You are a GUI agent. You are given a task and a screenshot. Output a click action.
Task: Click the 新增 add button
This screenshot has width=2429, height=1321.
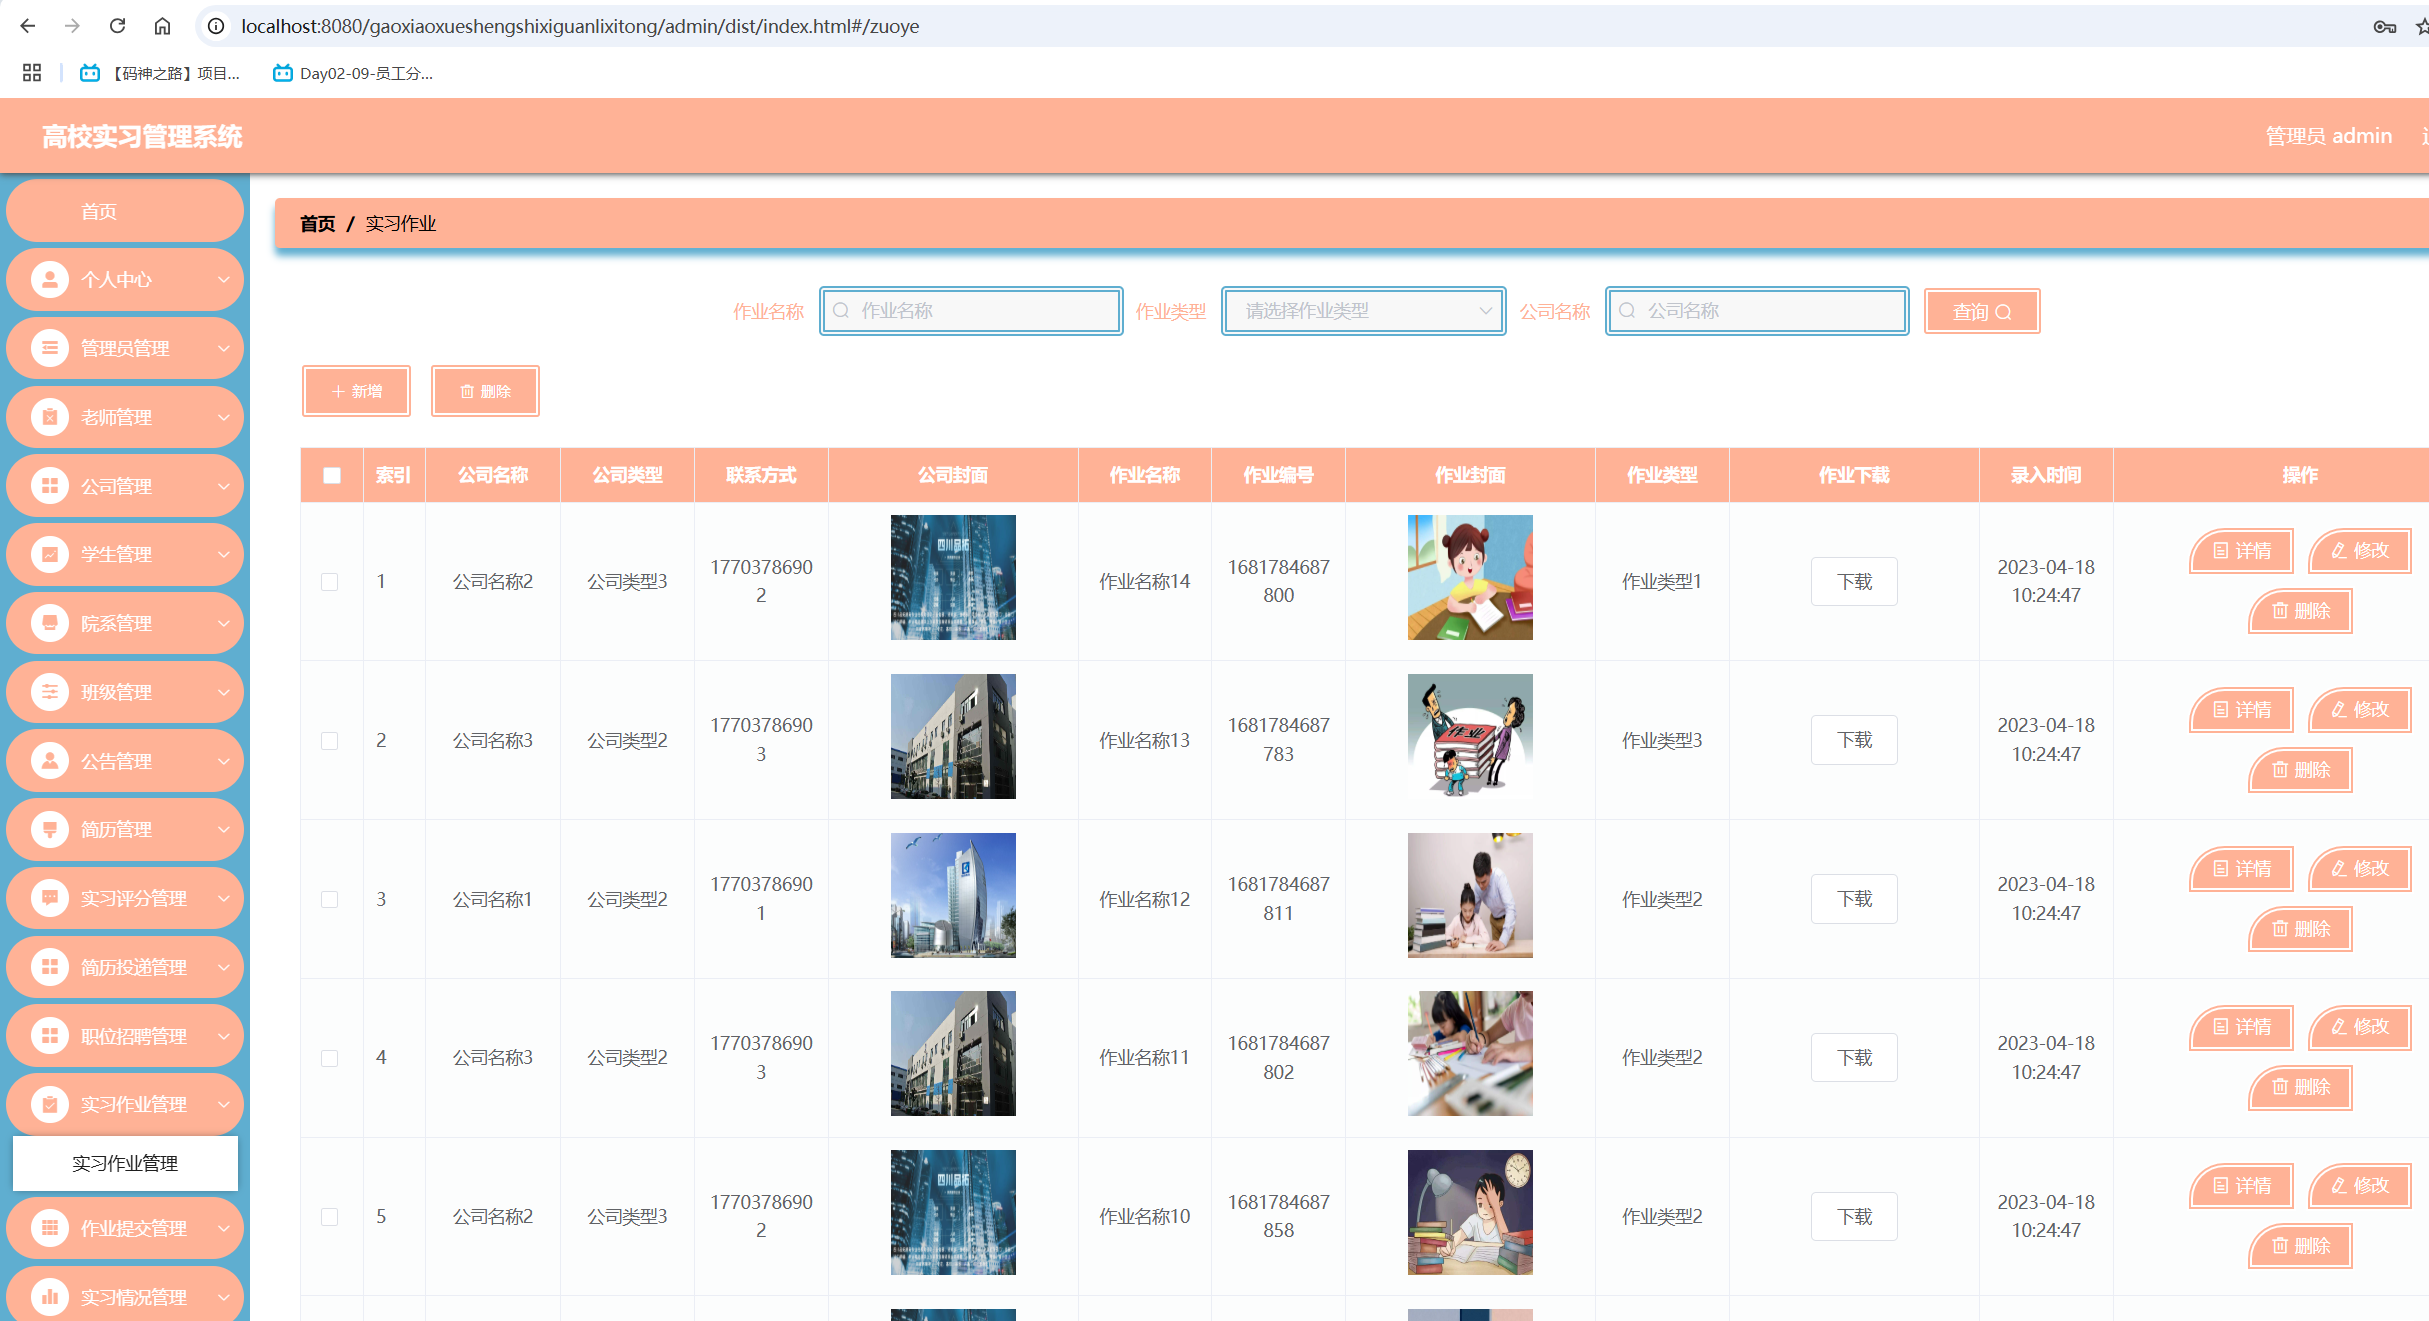tap(356, 391)
